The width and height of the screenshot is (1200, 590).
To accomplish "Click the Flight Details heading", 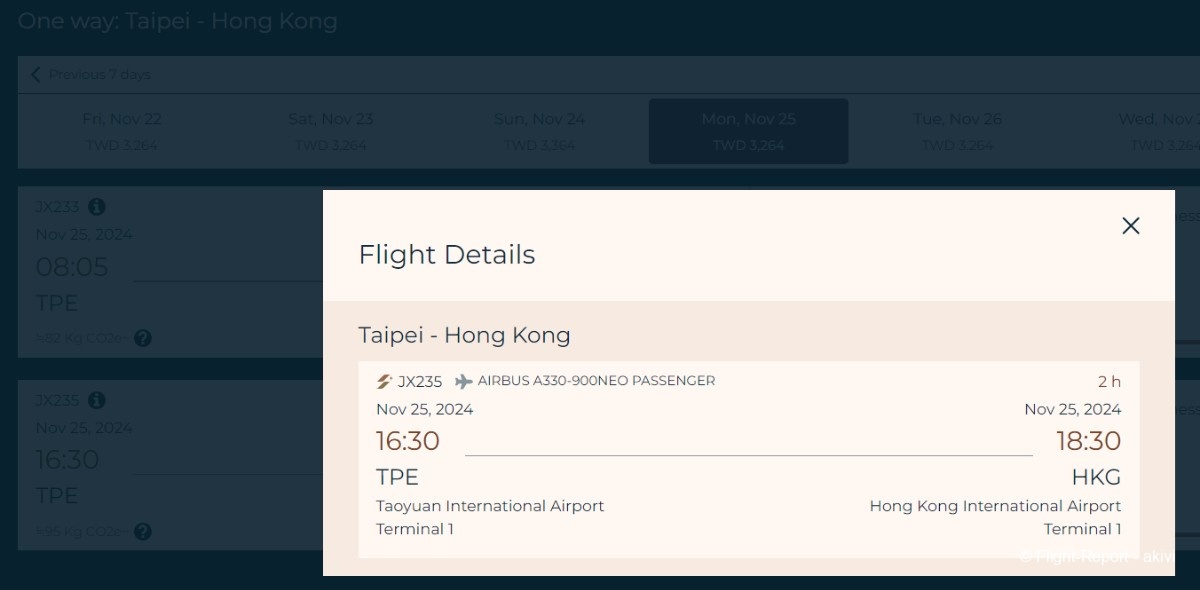I will [x=446, y=255].
